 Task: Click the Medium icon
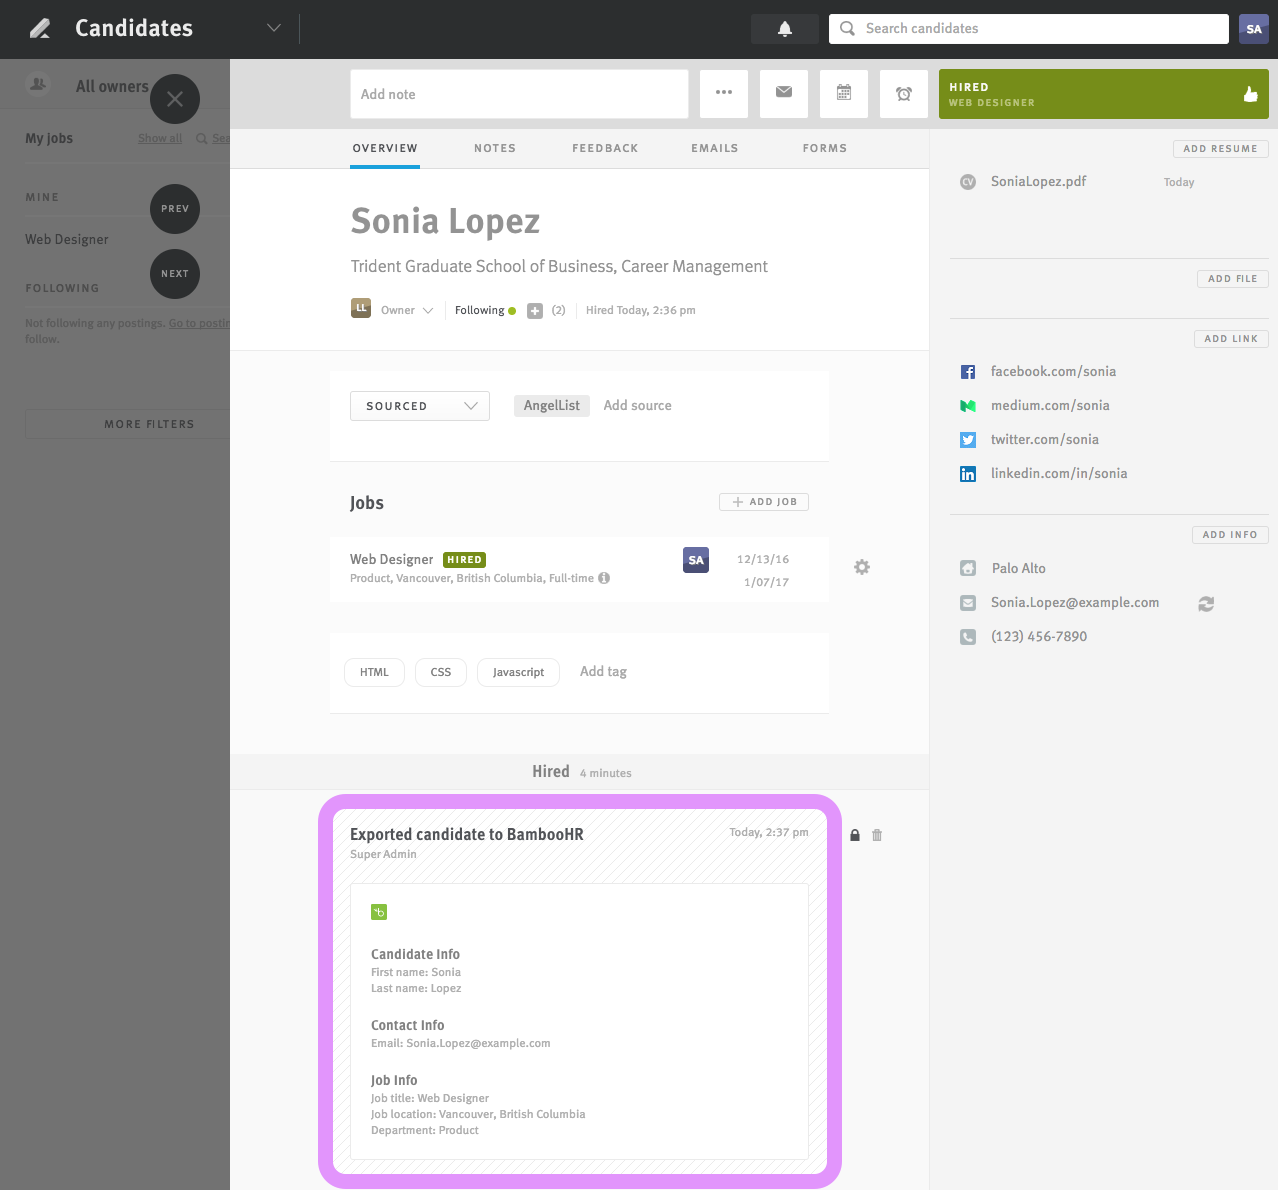click(x=968, y=406)
